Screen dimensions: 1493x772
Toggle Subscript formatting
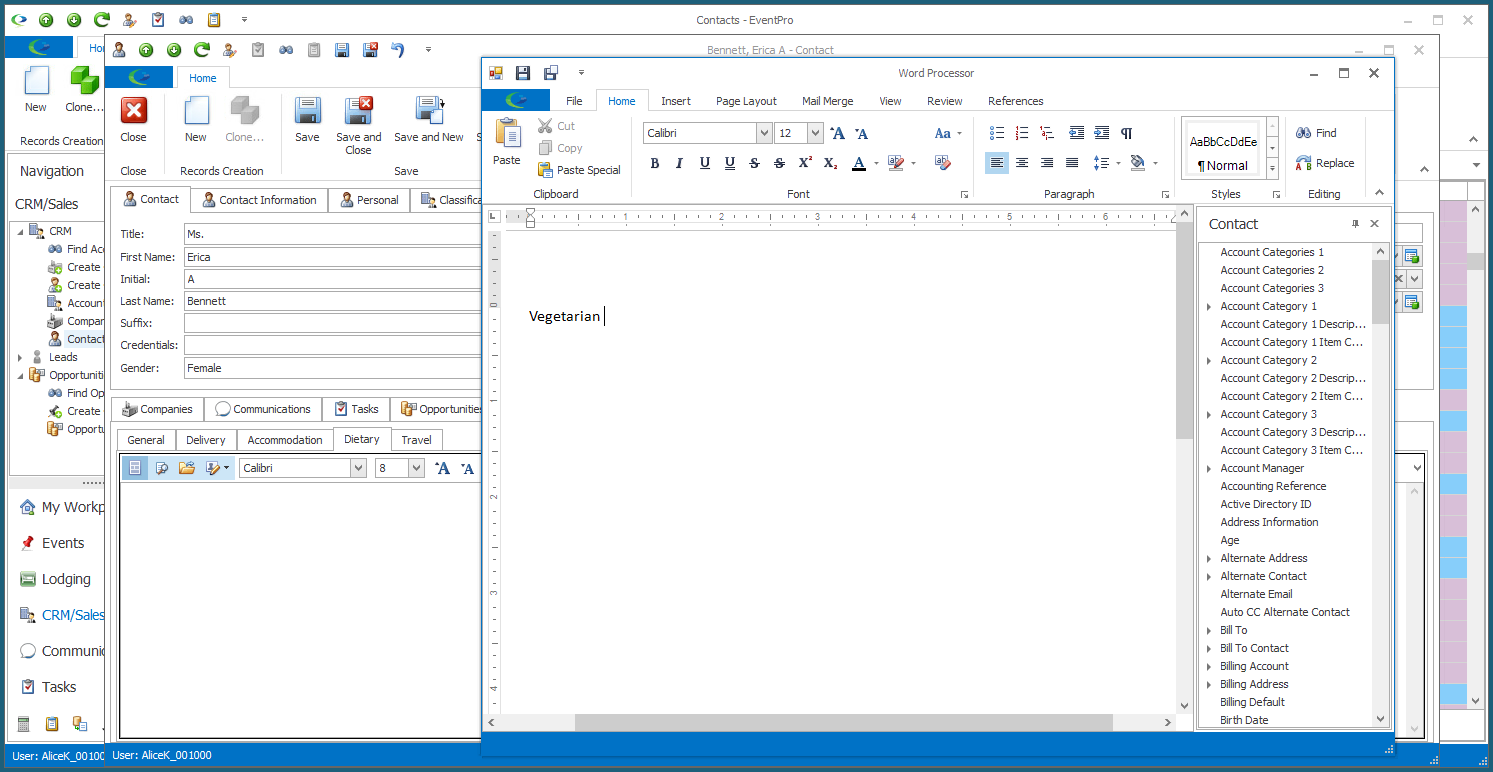[x=830, y=163]
